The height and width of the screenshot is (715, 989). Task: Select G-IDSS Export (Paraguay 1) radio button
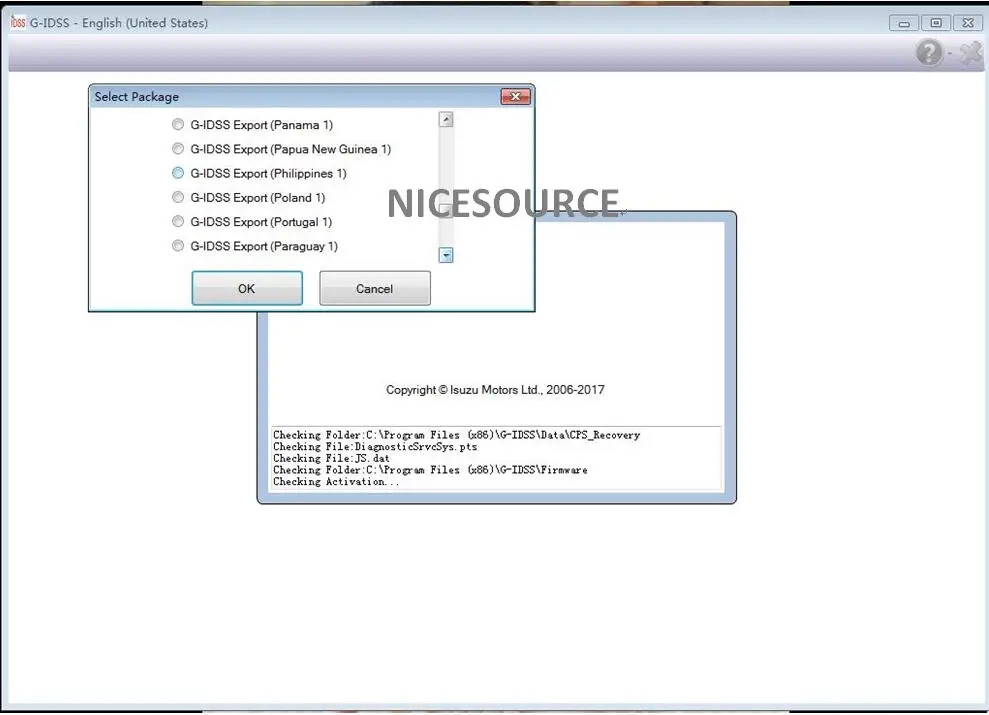click(x=178, y=246)
